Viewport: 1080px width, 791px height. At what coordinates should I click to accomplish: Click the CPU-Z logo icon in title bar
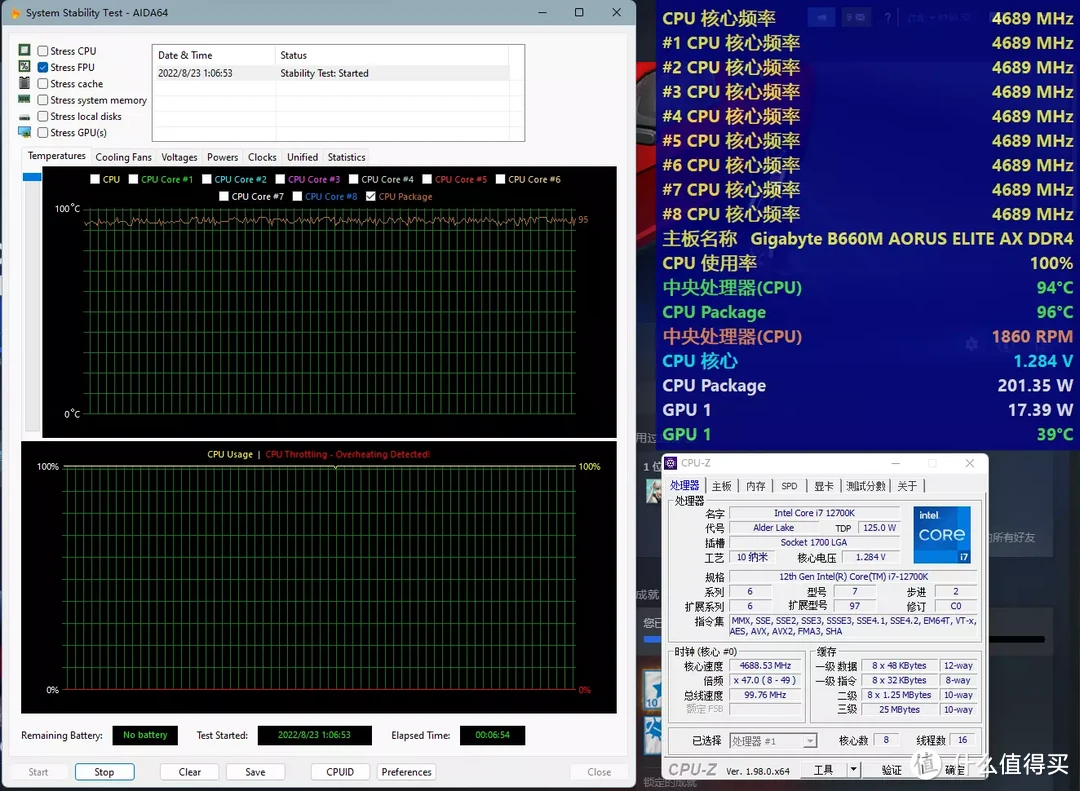671,463
